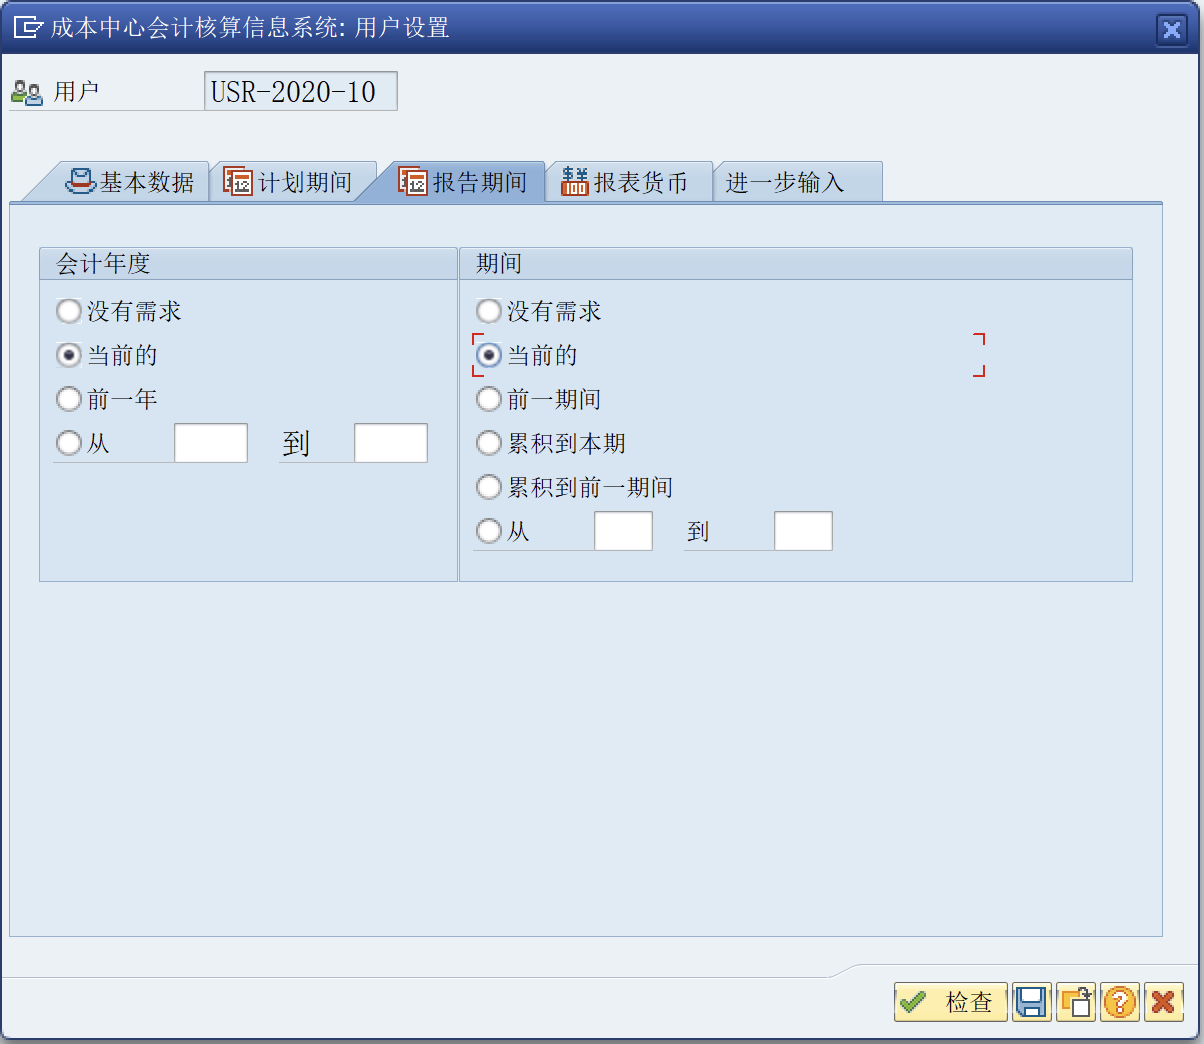Click the 从 year input field under 会计年度
Image resolution: width=1204 pixels, height=1044 pixels.
pyautogui.click(x=211, y=442)
